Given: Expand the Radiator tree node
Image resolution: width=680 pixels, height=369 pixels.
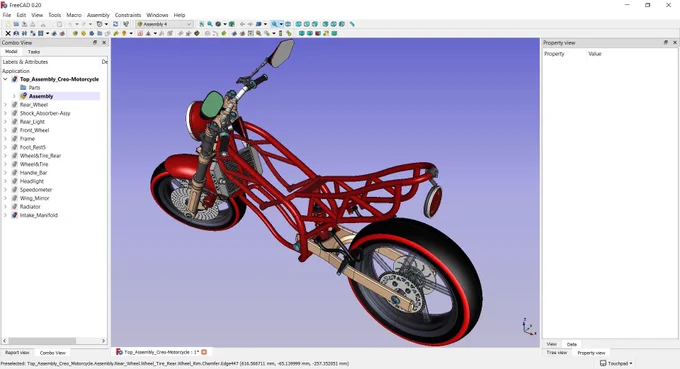Looking at the screenshot, I should tap(5, 207).
